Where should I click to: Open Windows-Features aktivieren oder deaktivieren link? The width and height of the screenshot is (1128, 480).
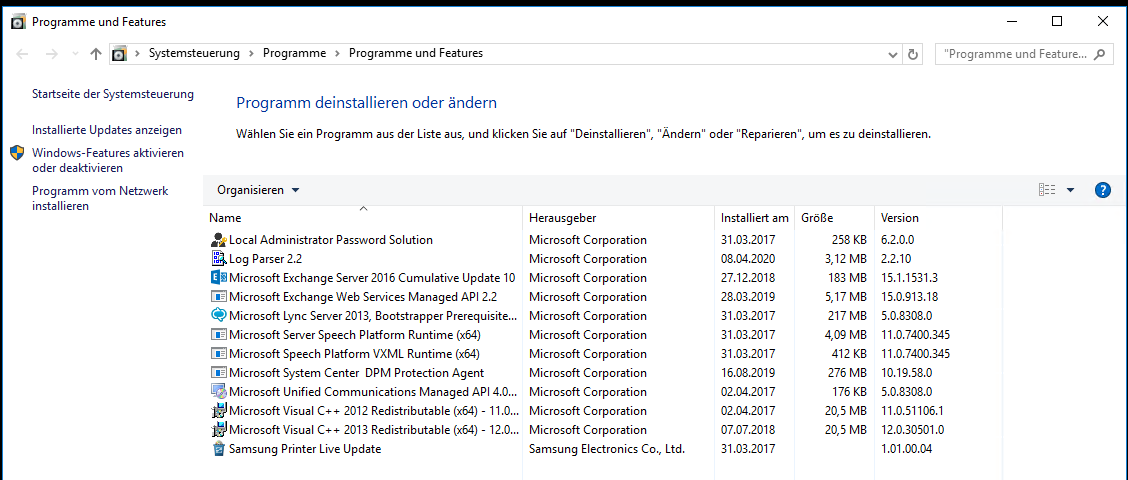[108, 160]
